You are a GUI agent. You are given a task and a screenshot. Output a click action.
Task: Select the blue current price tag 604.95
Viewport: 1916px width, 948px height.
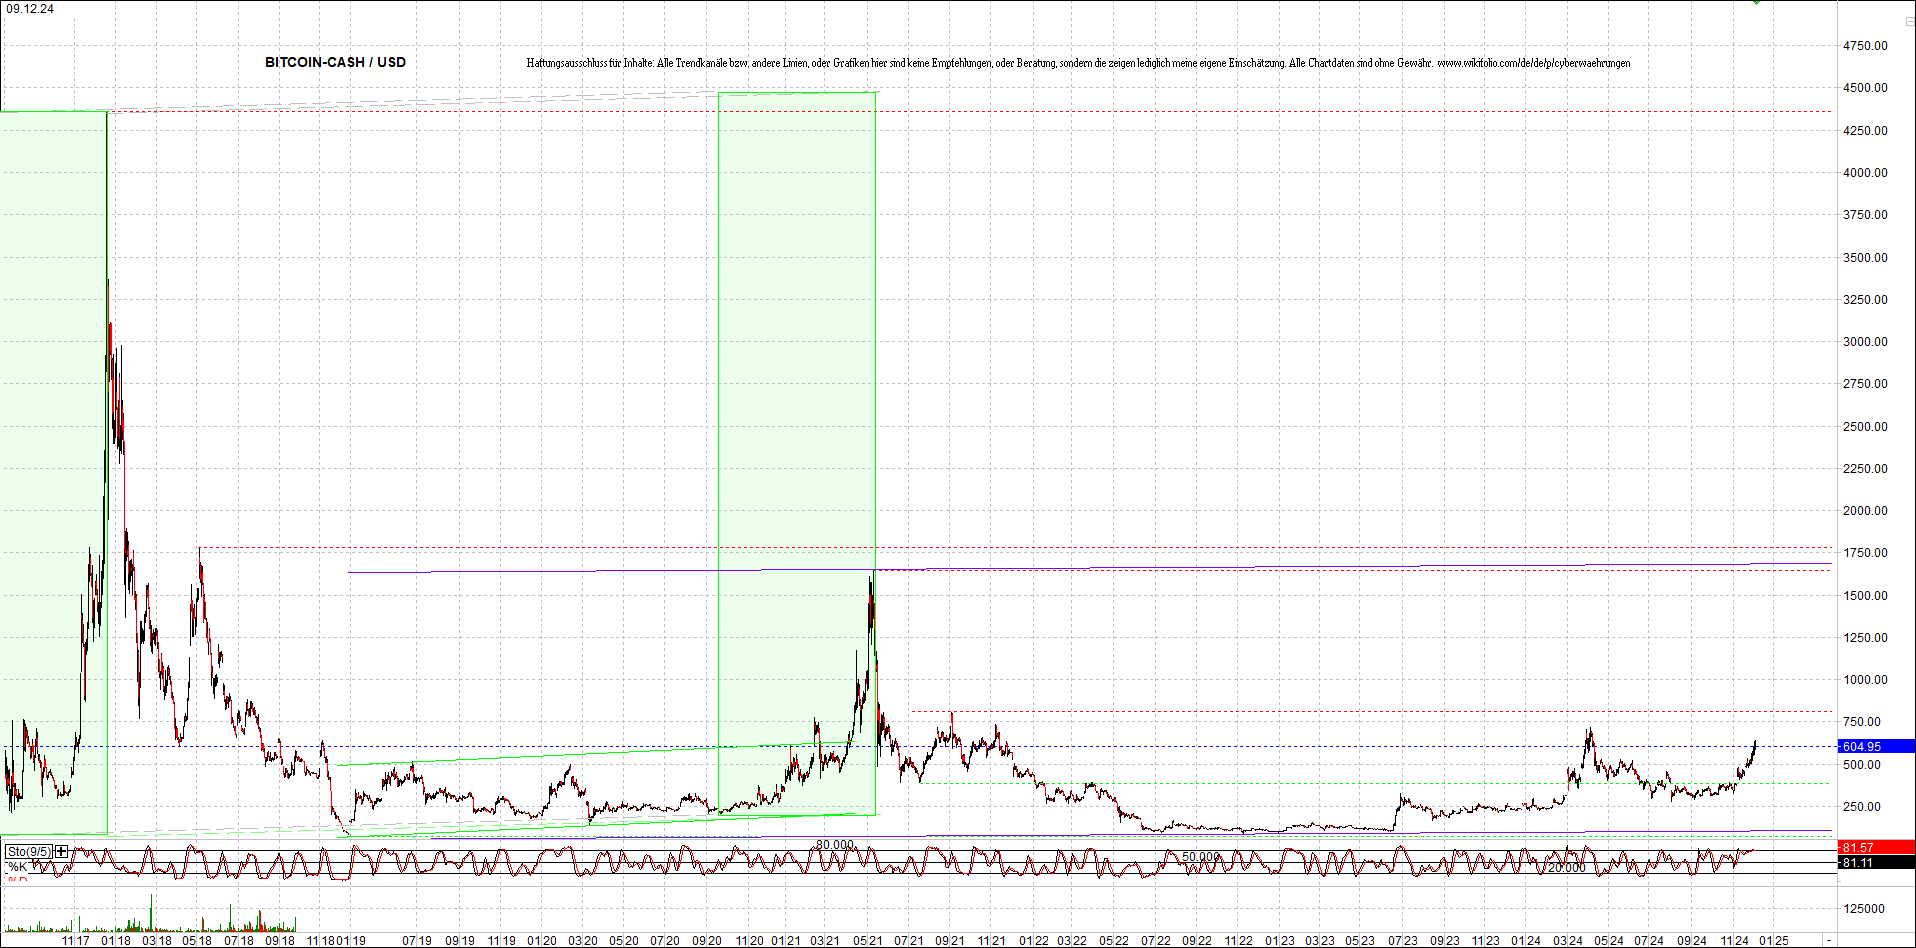[1876, 746]
